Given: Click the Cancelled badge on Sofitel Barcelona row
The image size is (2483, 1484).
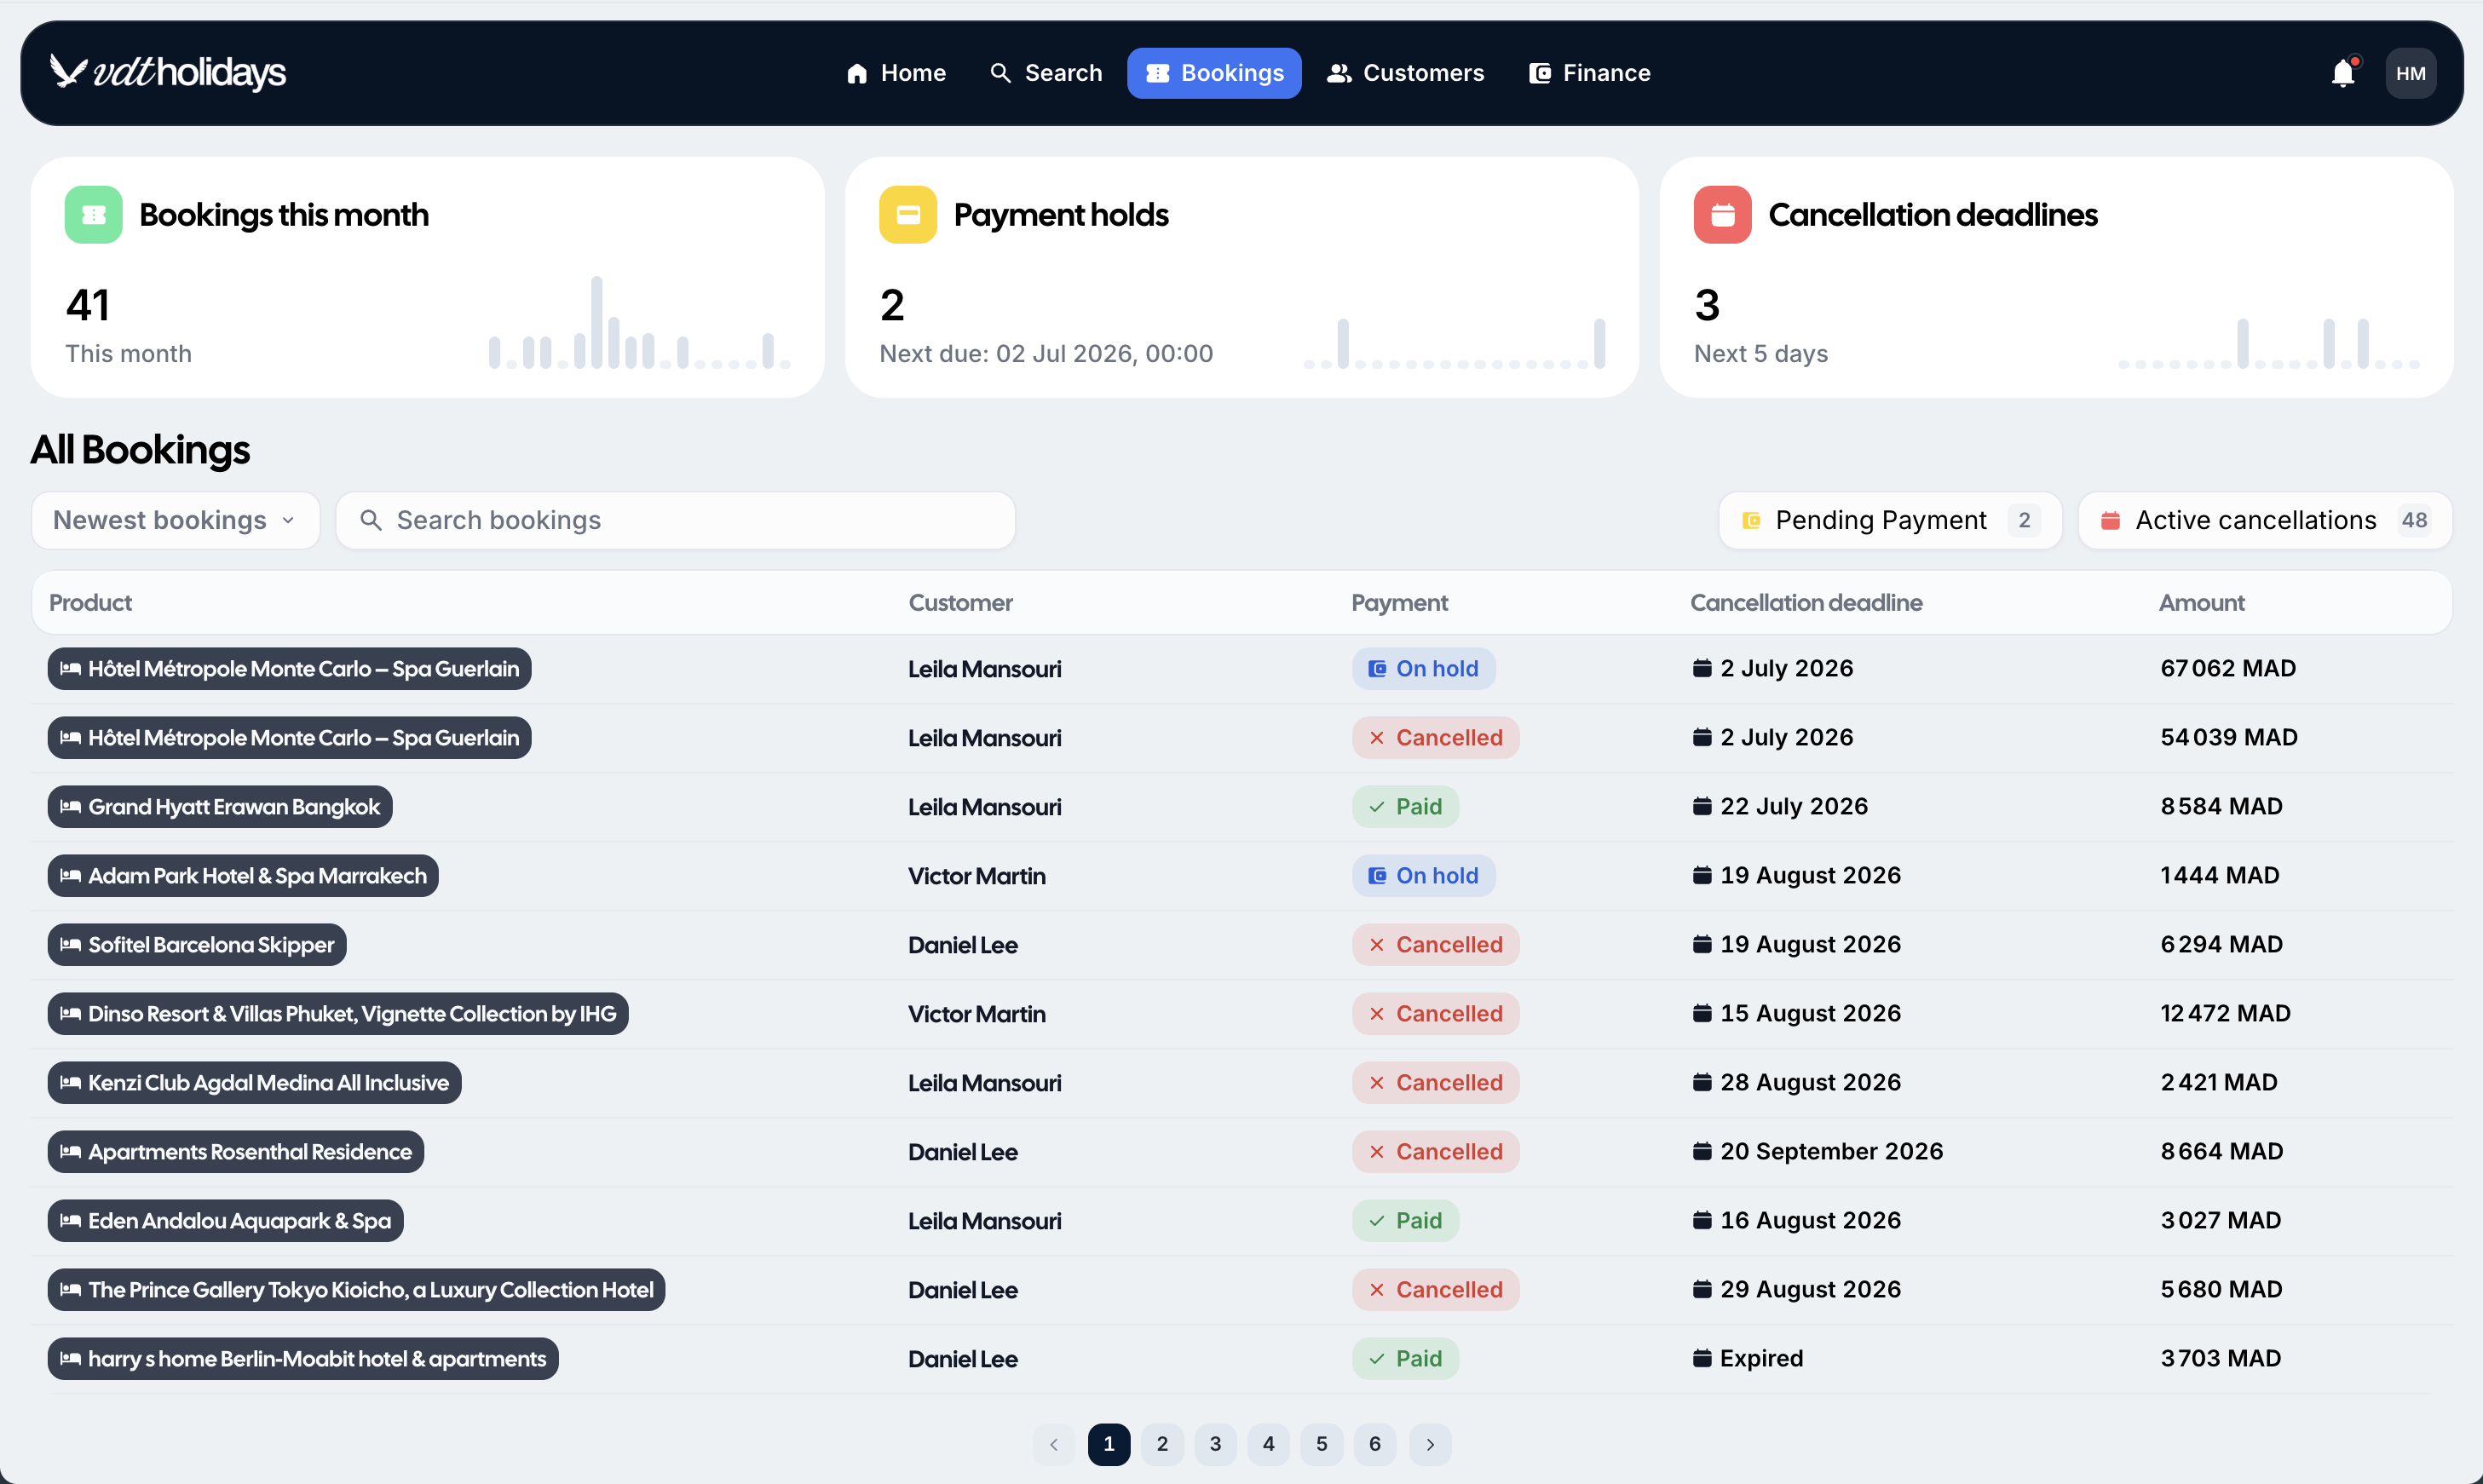Looking at the screenshot, I should click(1435, 945).
